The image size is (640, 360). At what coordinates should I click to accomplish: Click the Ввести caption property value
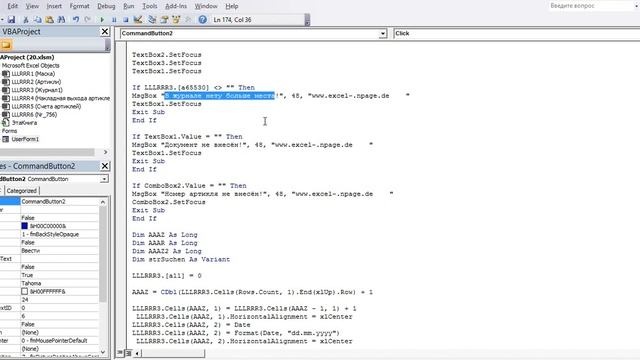coord(60,251)
